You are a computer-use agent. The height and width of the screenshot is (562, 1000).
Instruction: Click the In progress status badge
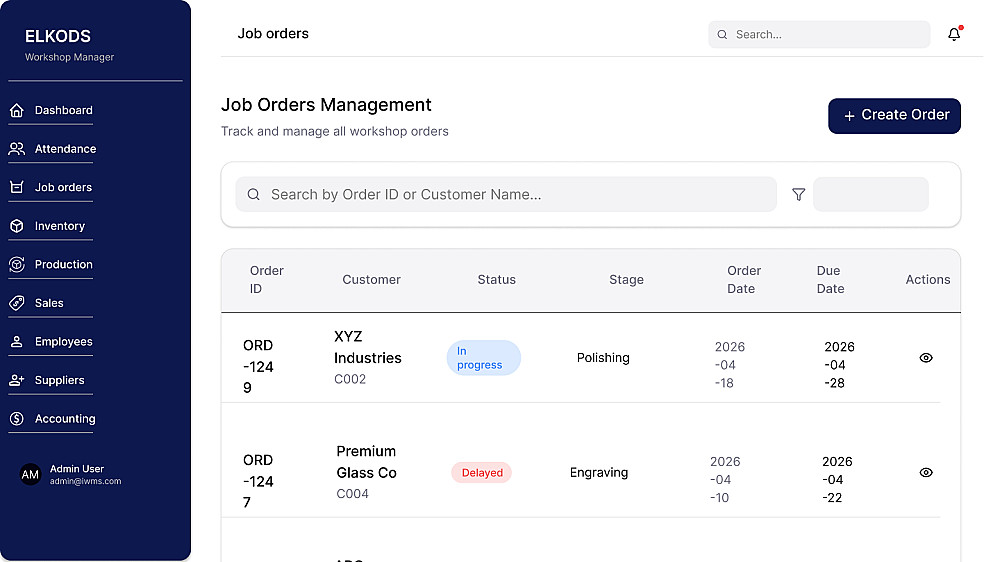pyautogui.click(x=483, y=358)
